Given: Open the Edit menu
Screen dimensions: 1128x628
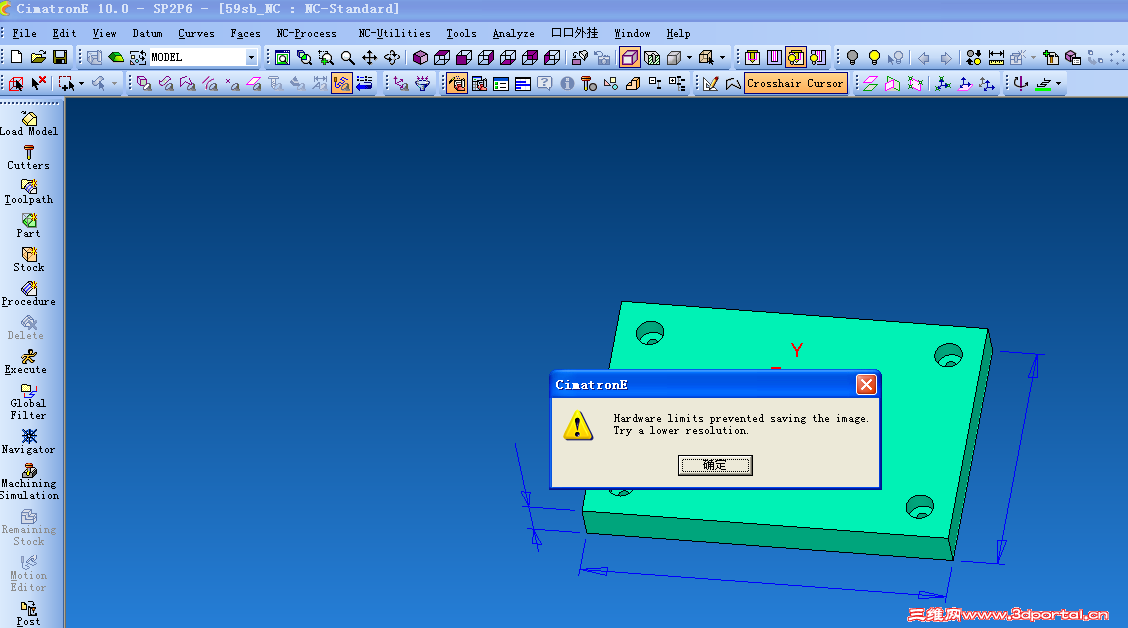Looking at the screenshot, I should click(64, 33).
